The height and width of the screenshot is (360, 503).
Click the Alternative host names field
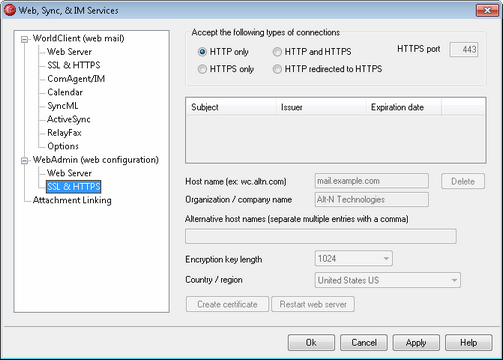click(321, 236)
